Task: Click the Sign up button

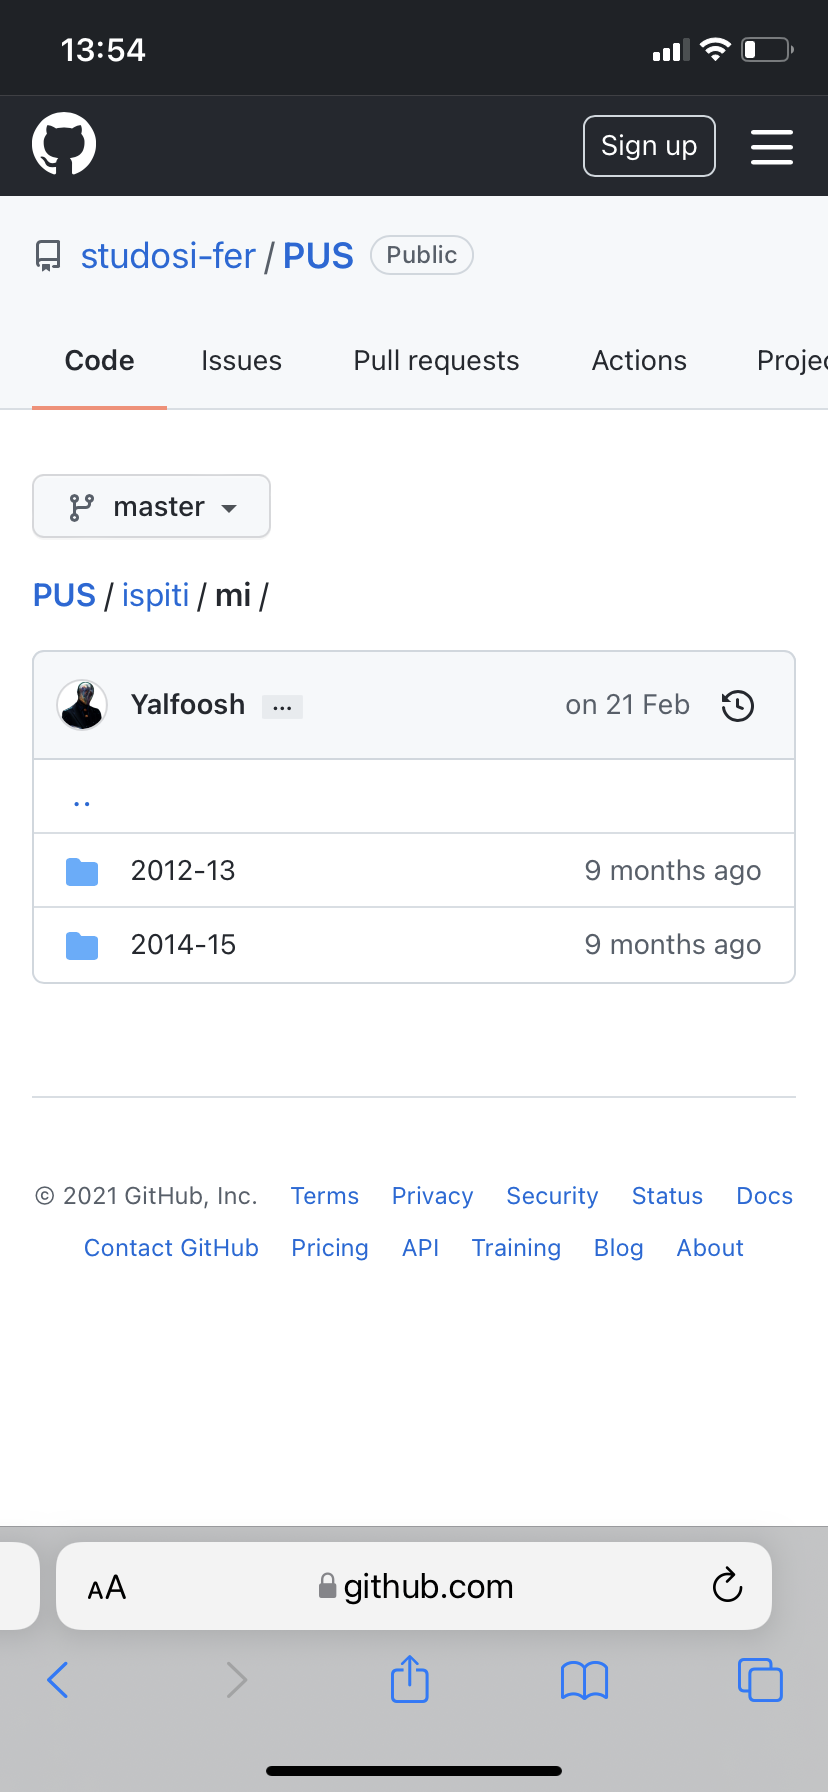Action: pyautogui.click(x=649, y=146)
